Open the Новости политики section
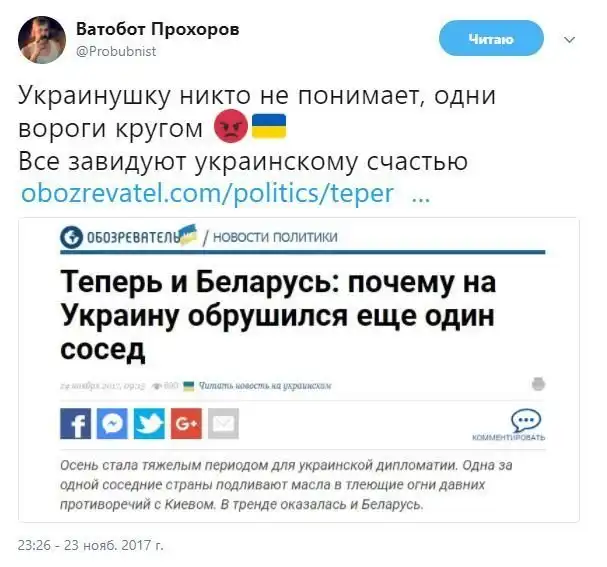Viewport: 607px width, 567px height. [x=275, y=237]
